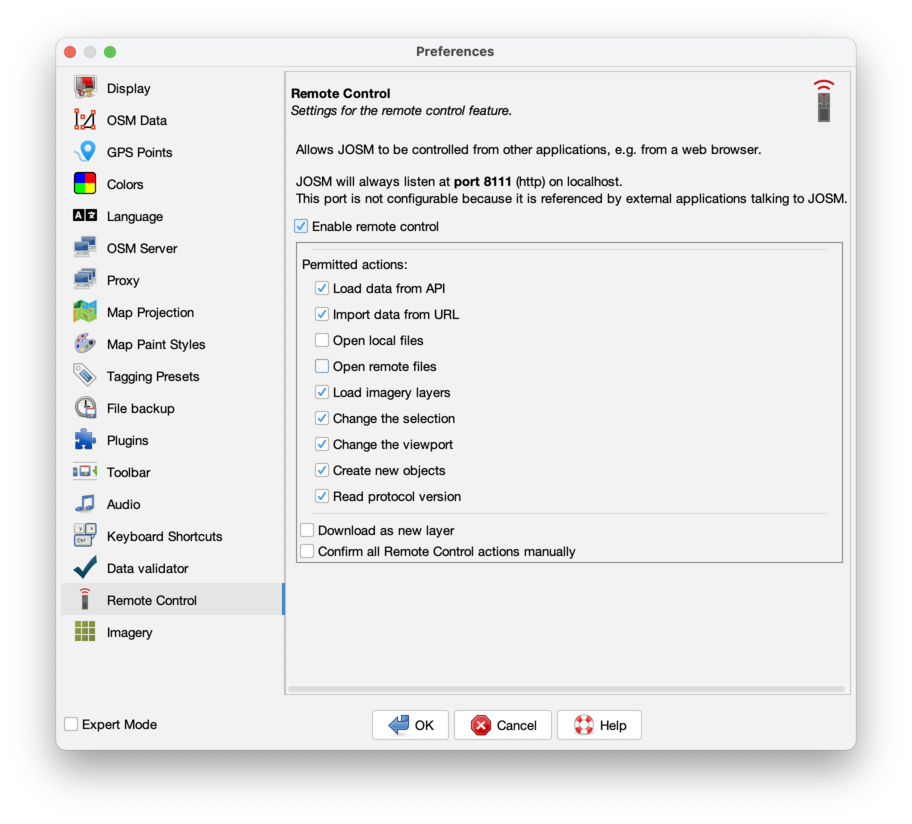
Task: Click the Proxy computers icon
Action: tap(85, 280)
